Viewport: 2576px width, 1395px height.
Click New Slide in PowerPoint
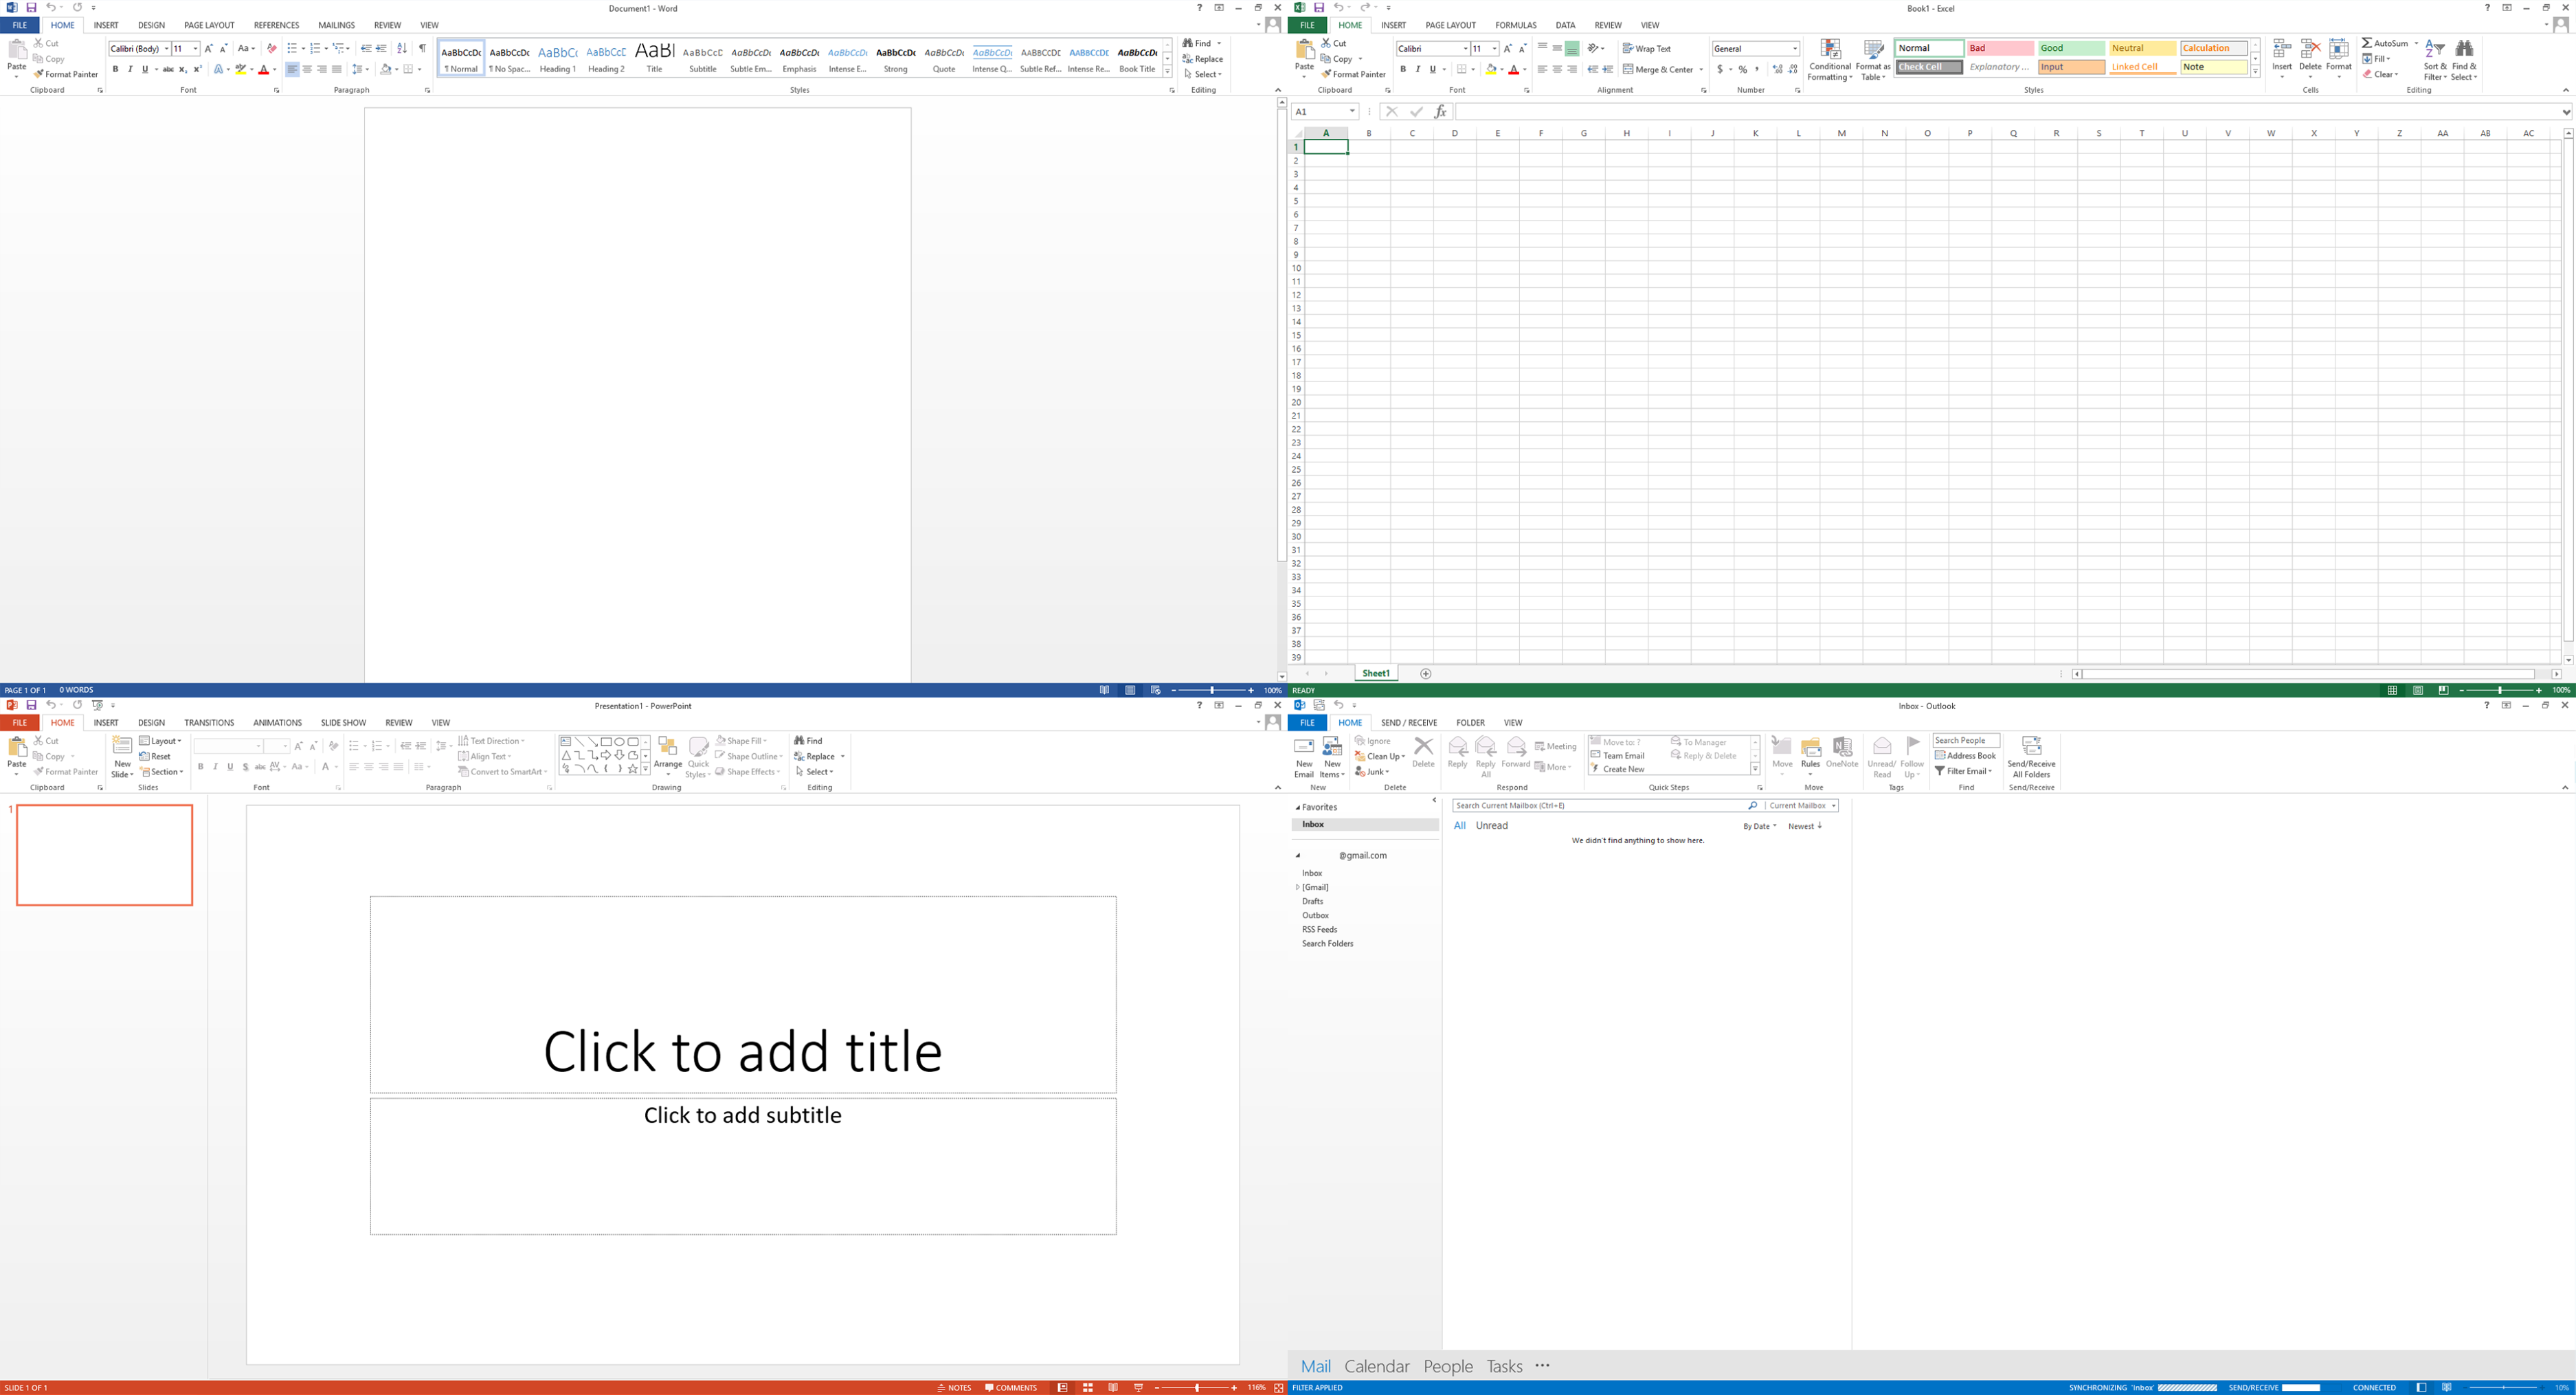[122, 756]
